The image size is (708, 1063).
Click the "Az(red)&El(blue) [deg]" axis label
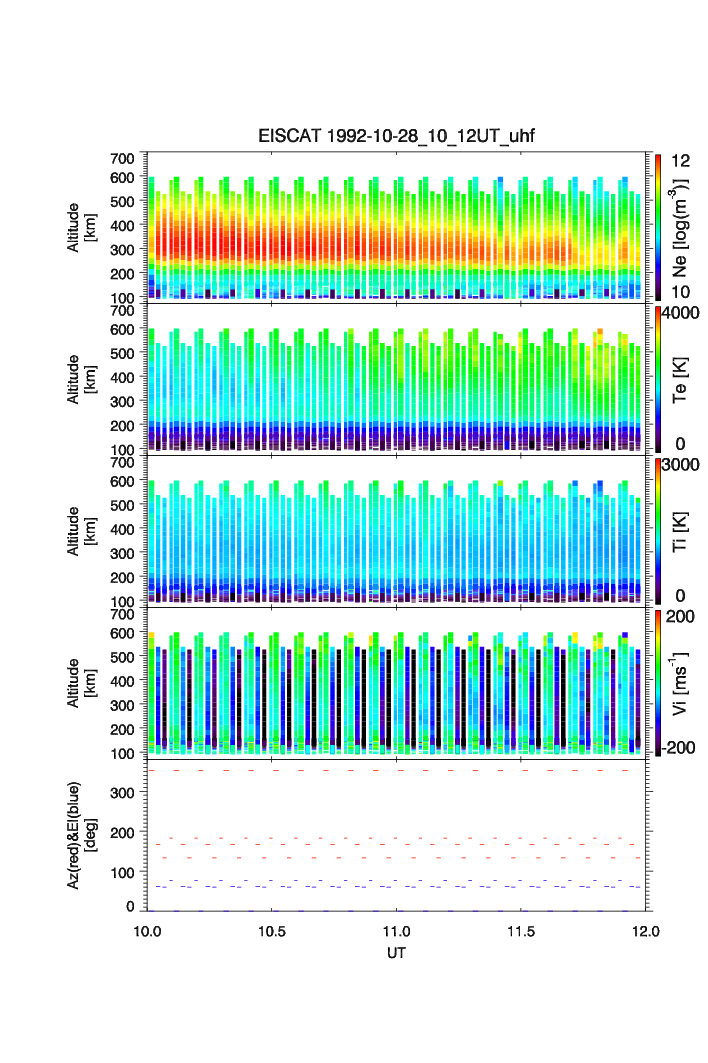(x=81, y=835)
